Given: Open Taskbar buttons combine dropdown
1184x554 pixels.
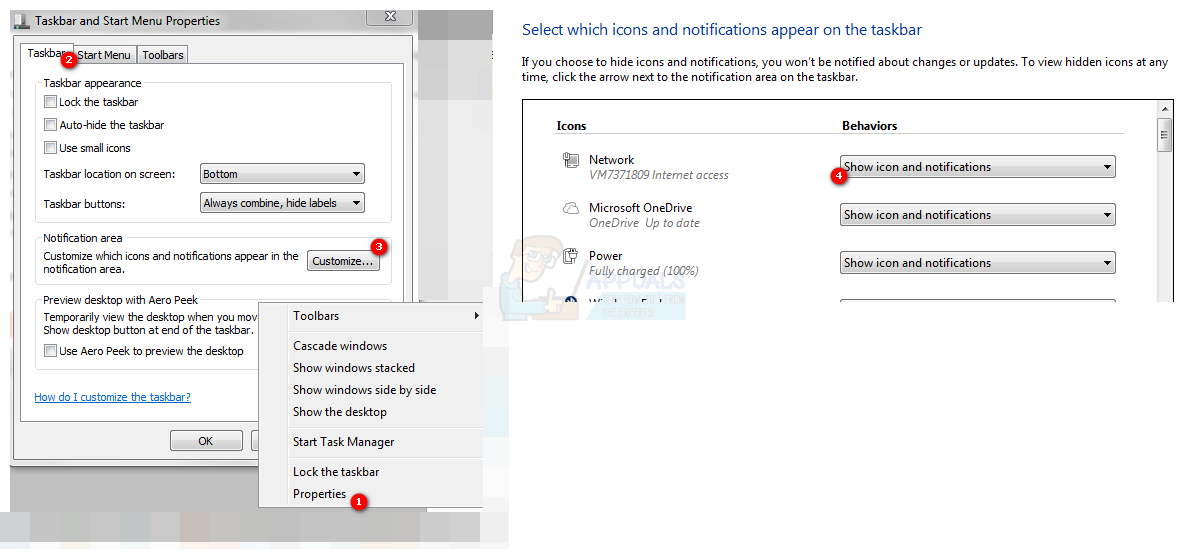Looking at the screenshot, I should click(282, 203).
